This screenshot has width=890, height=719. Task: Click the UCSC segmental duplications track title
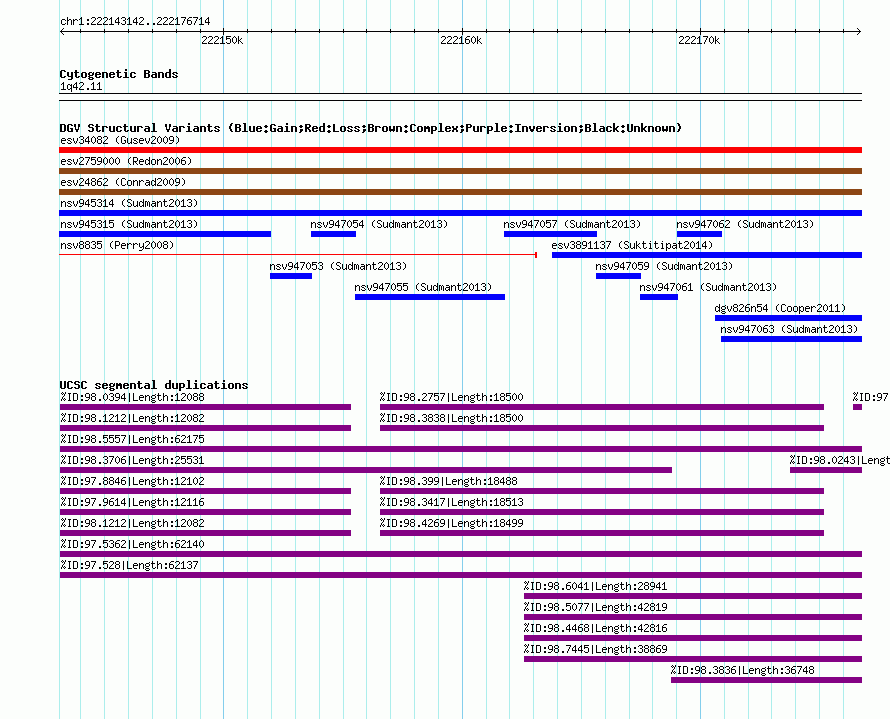point(153,385)
